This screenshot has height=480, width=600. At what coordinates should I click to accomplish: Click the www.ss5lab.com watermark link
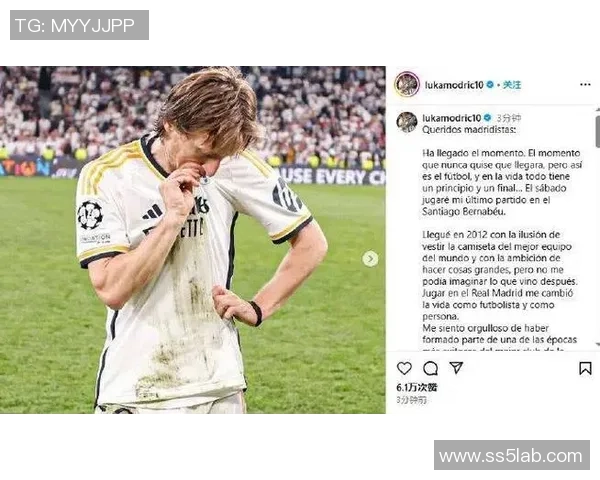tap(512, 455)
